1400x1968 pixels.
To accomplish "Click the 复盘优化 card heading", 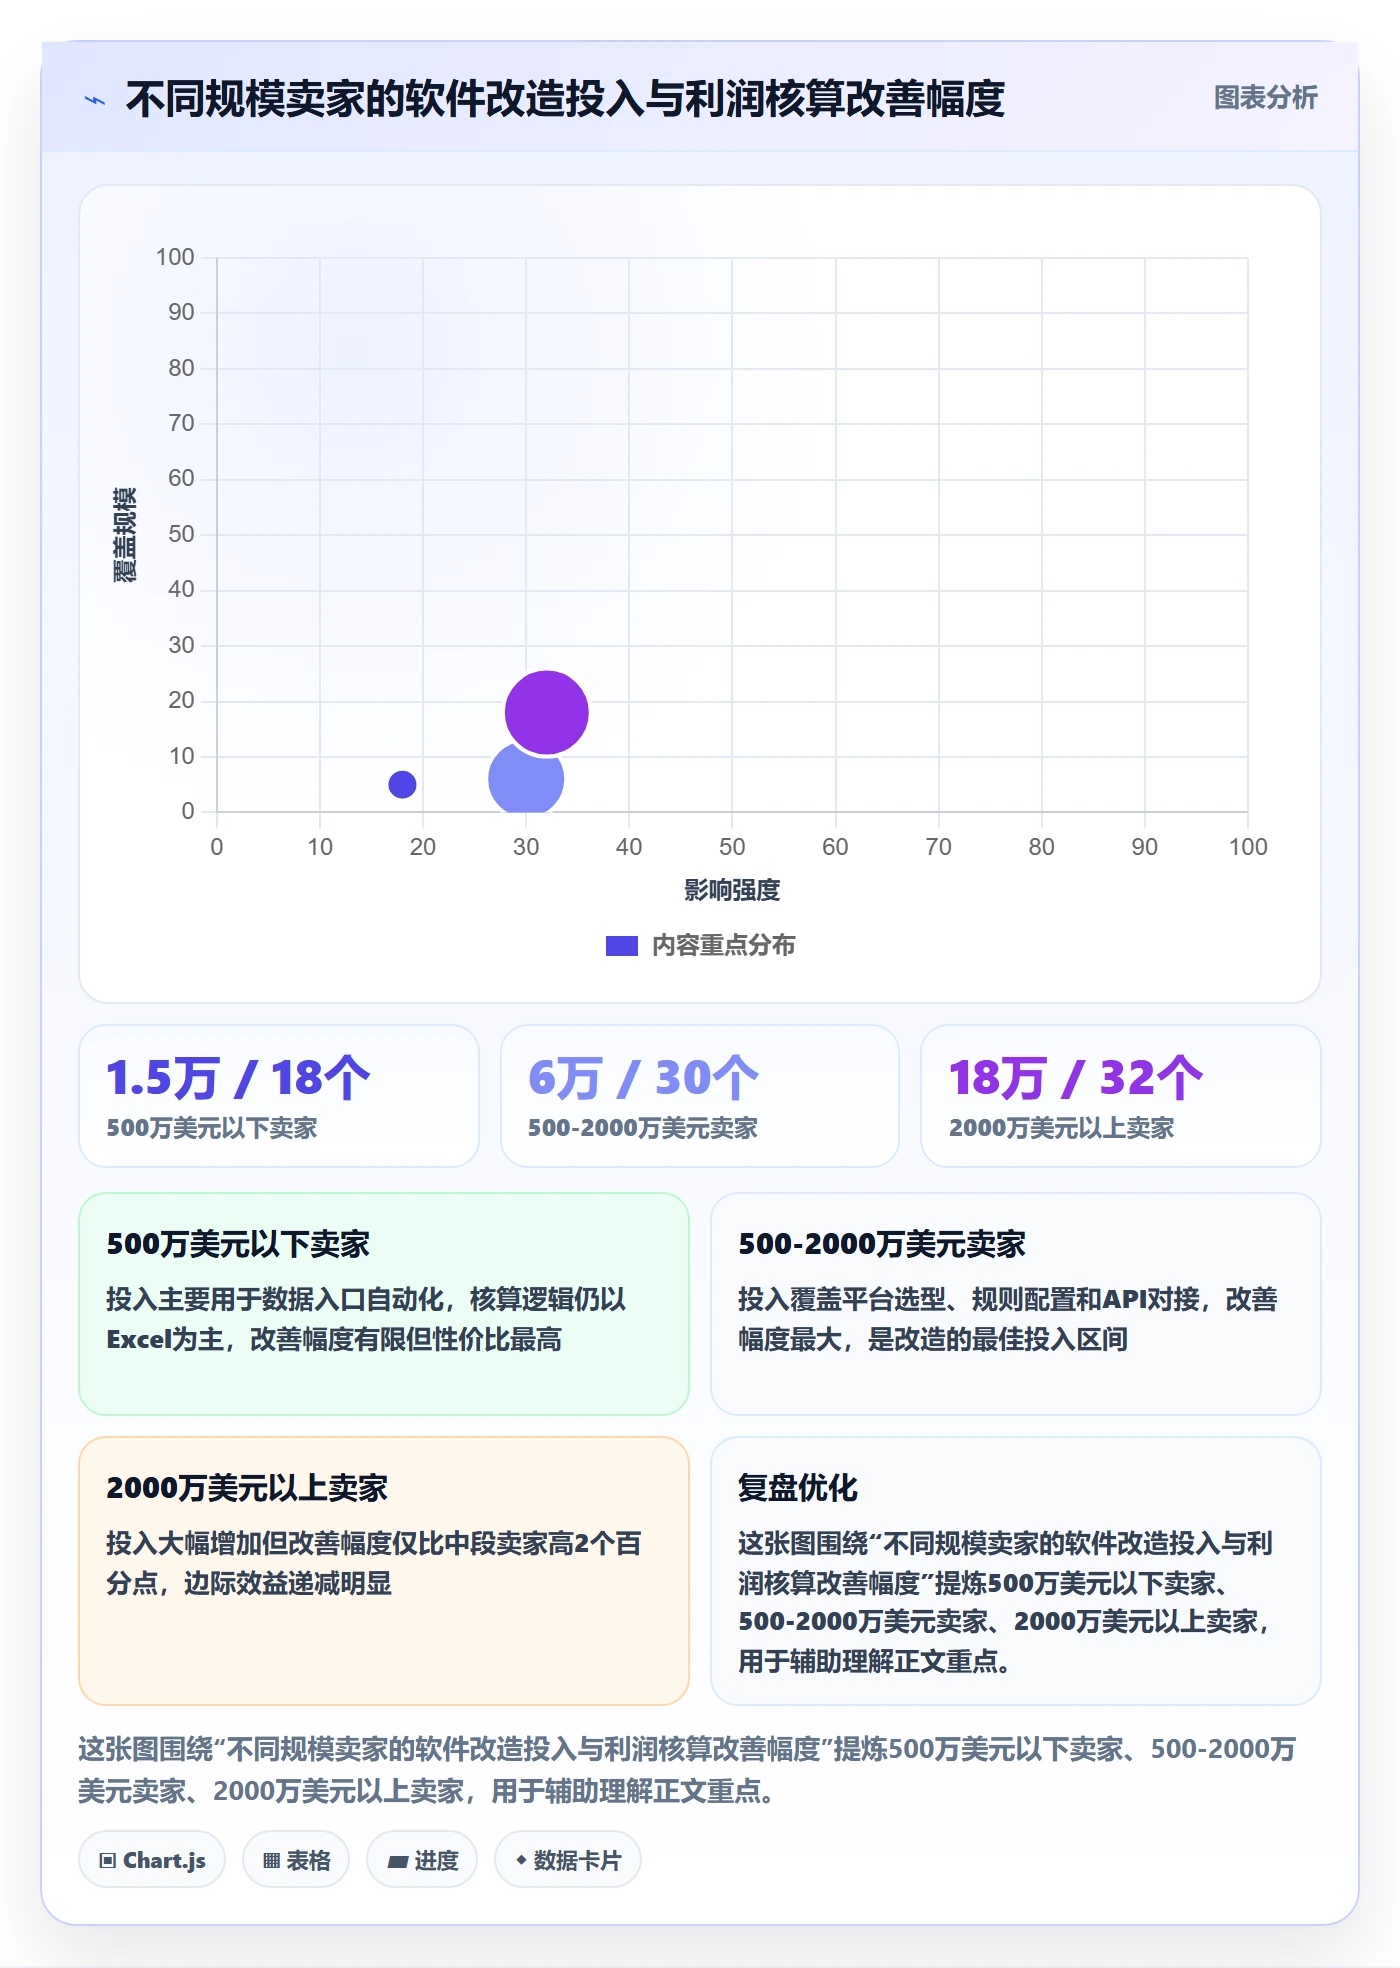I will pyautogui.click(x=797, y=1488).
